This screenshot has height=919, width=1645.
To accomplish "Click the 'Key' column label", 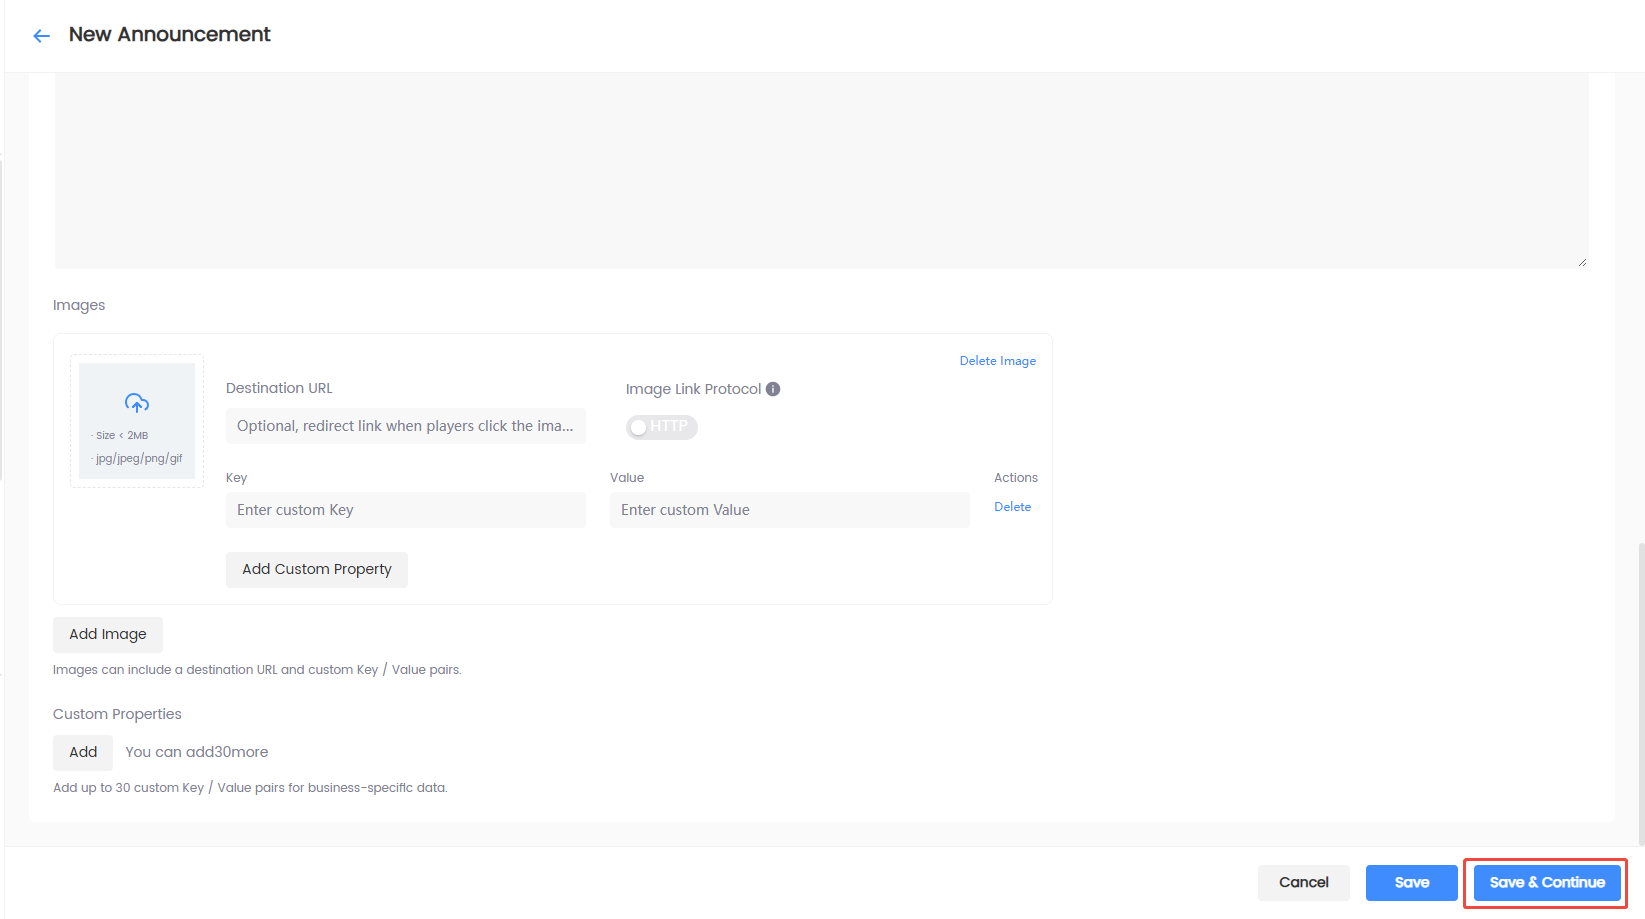I will 237,478.
